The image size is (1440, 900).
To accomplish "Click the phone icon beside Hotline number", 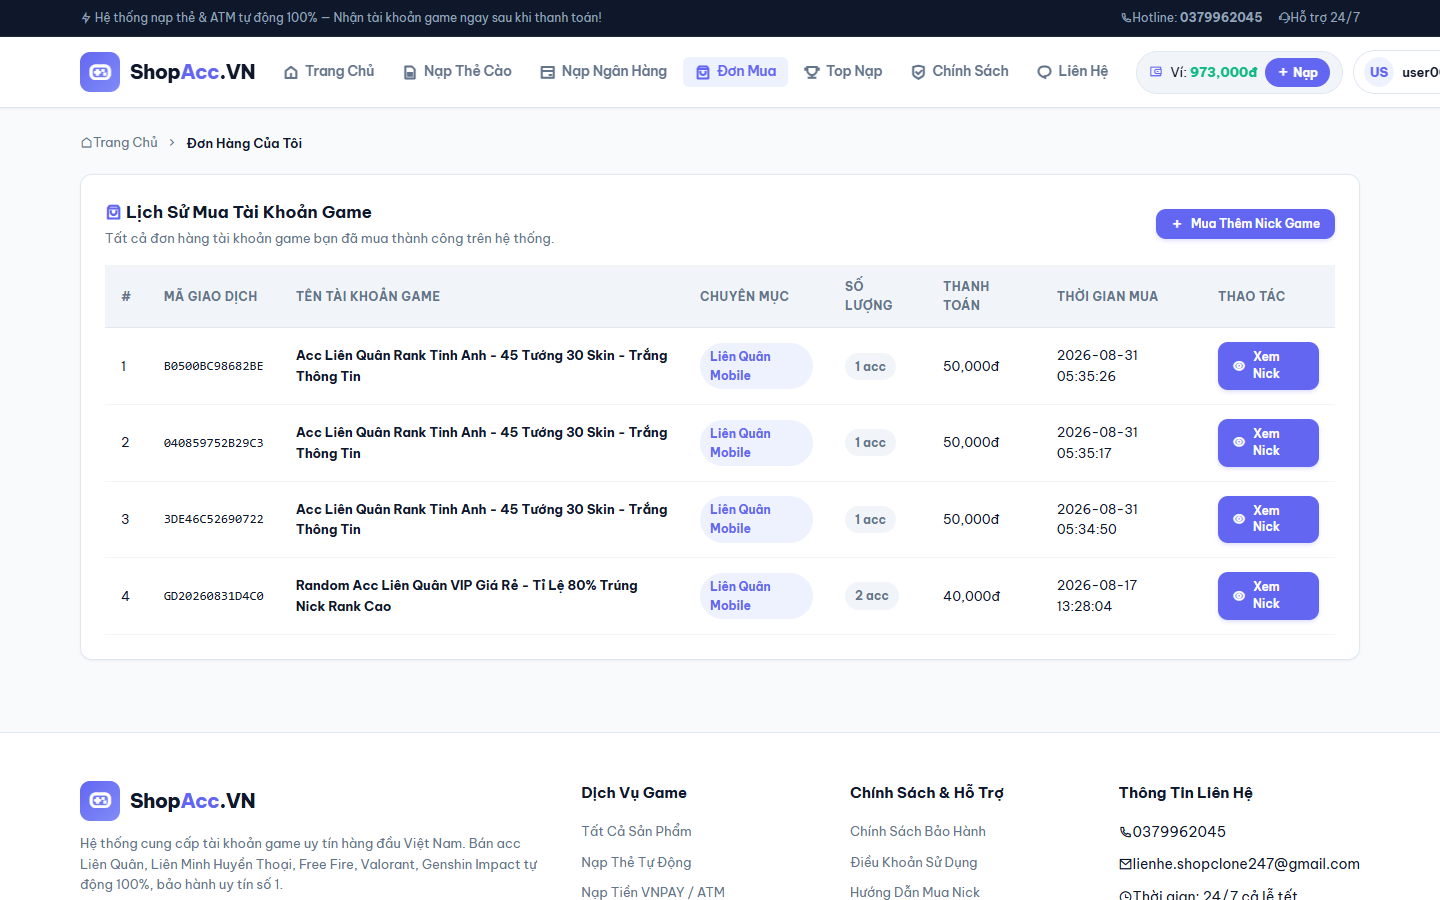I will [1126, 18].
